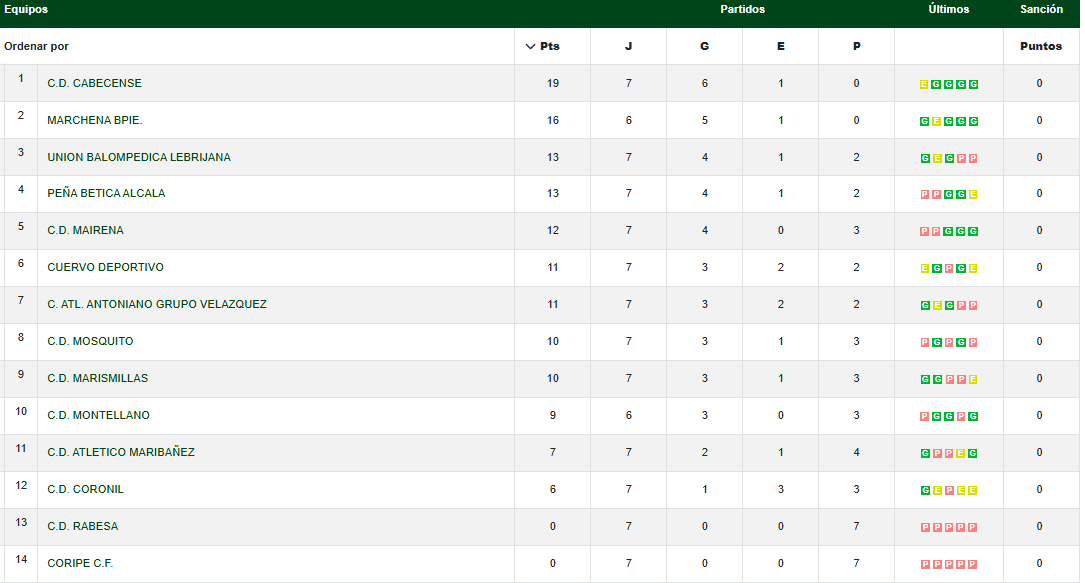Open C.D. Cabecense team link

coord(94,84)
